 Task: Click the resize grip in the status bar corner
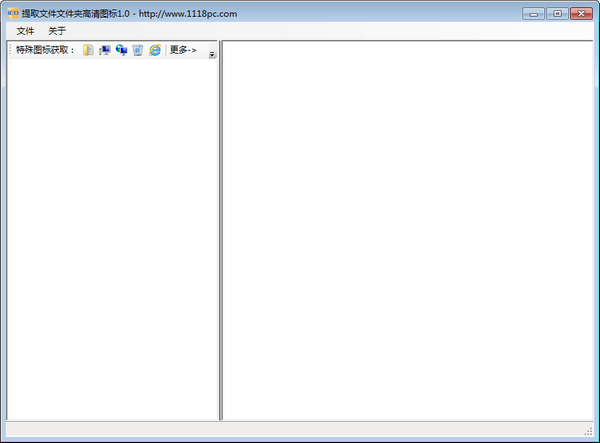coord(588,430)
